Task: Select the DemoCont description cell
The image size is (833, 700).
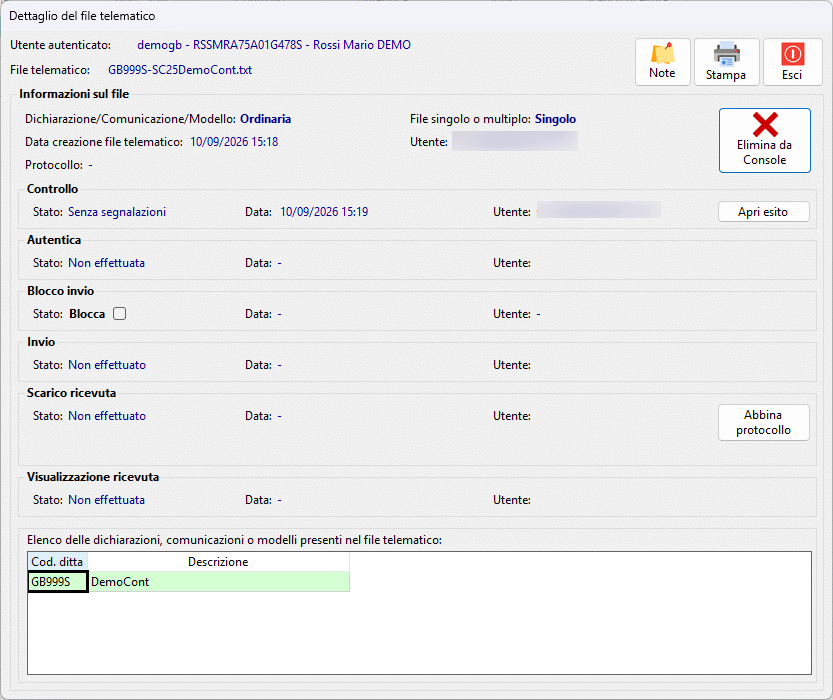Action: click(x=219, y=582)
